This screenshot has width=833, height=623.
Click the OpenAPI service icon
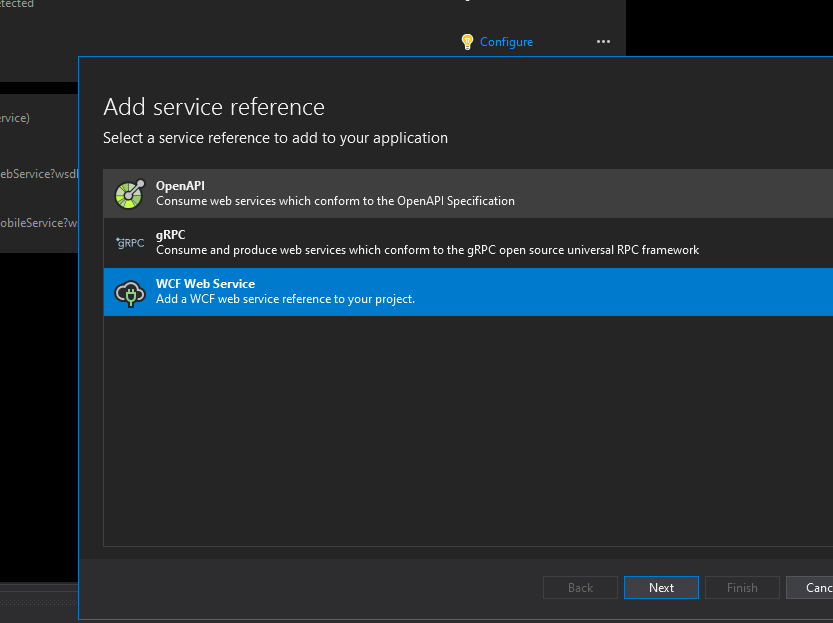[x=130, y=194]
